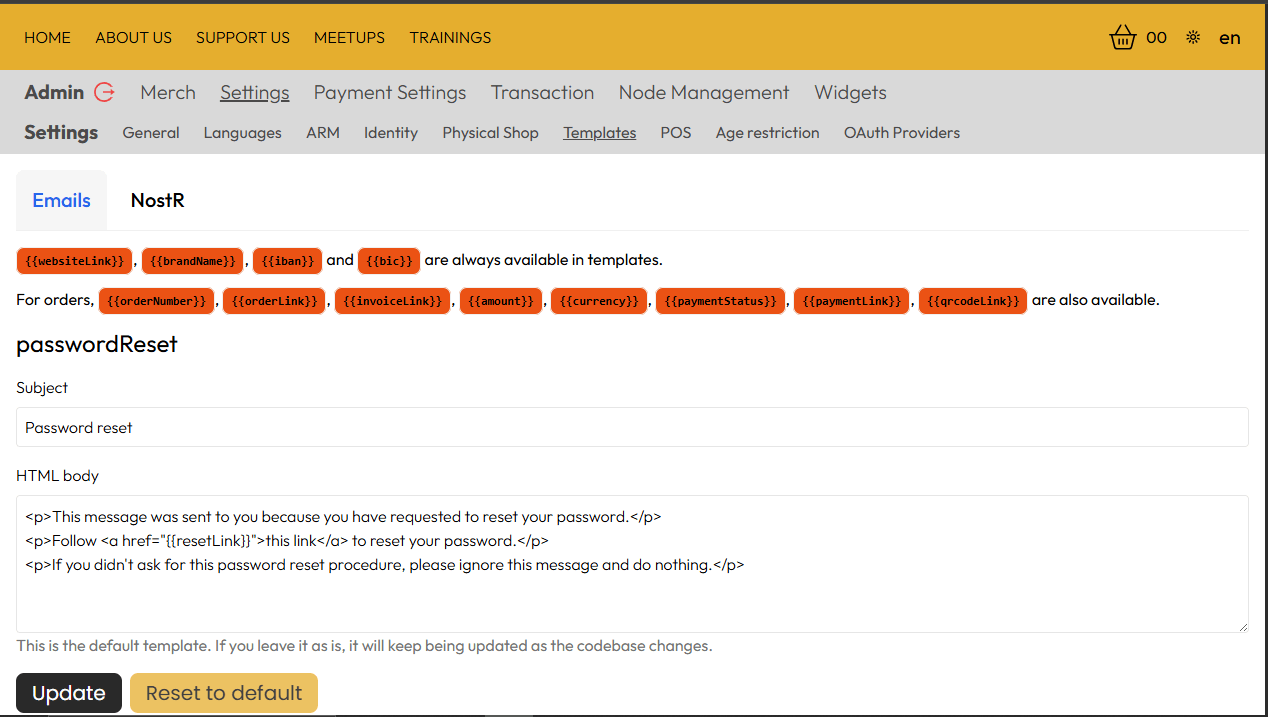Navigate to OAuth Providers settings
This screenshot has height=717, width=1268.
click(x=901, y=132)
